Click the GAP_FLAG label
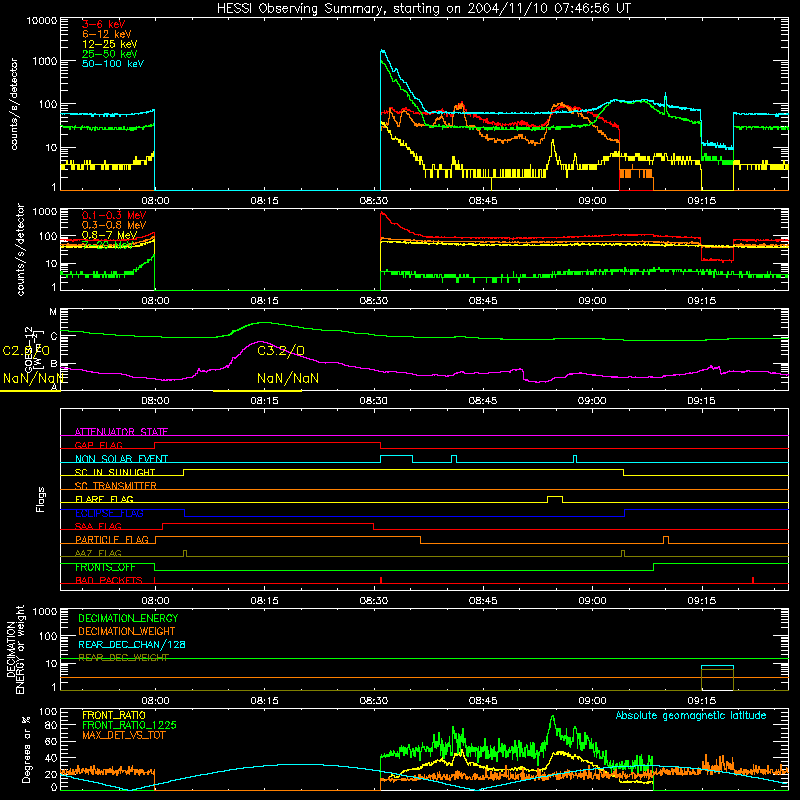 pyautogui.click(x=98, y=445)
